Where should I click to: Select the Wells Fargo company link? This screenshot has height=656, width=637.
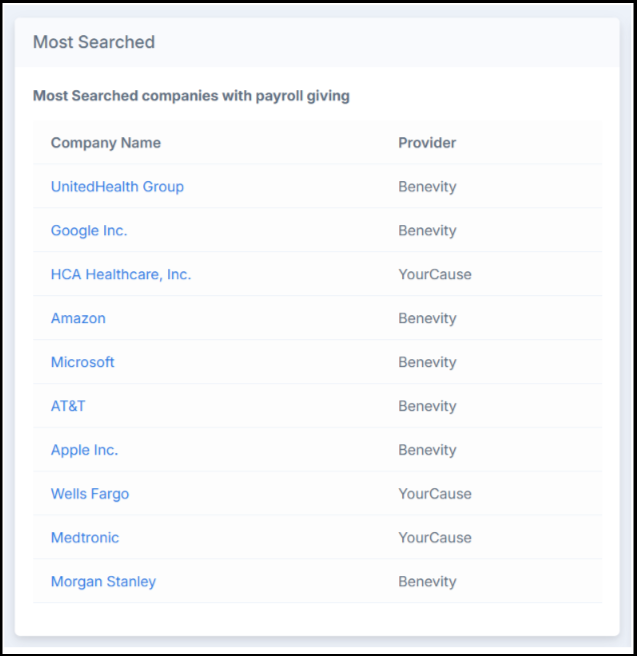tap(90, 494)
